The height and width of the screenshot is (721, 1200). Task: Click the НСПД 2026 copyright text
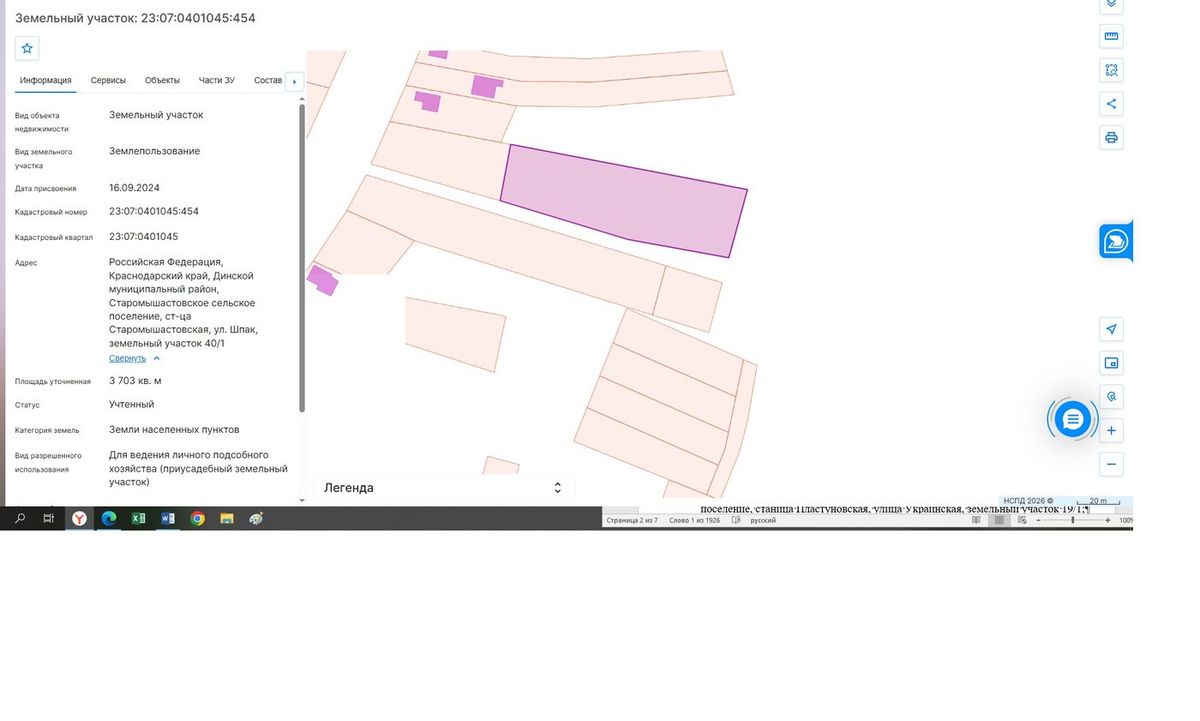[1028, 501]
